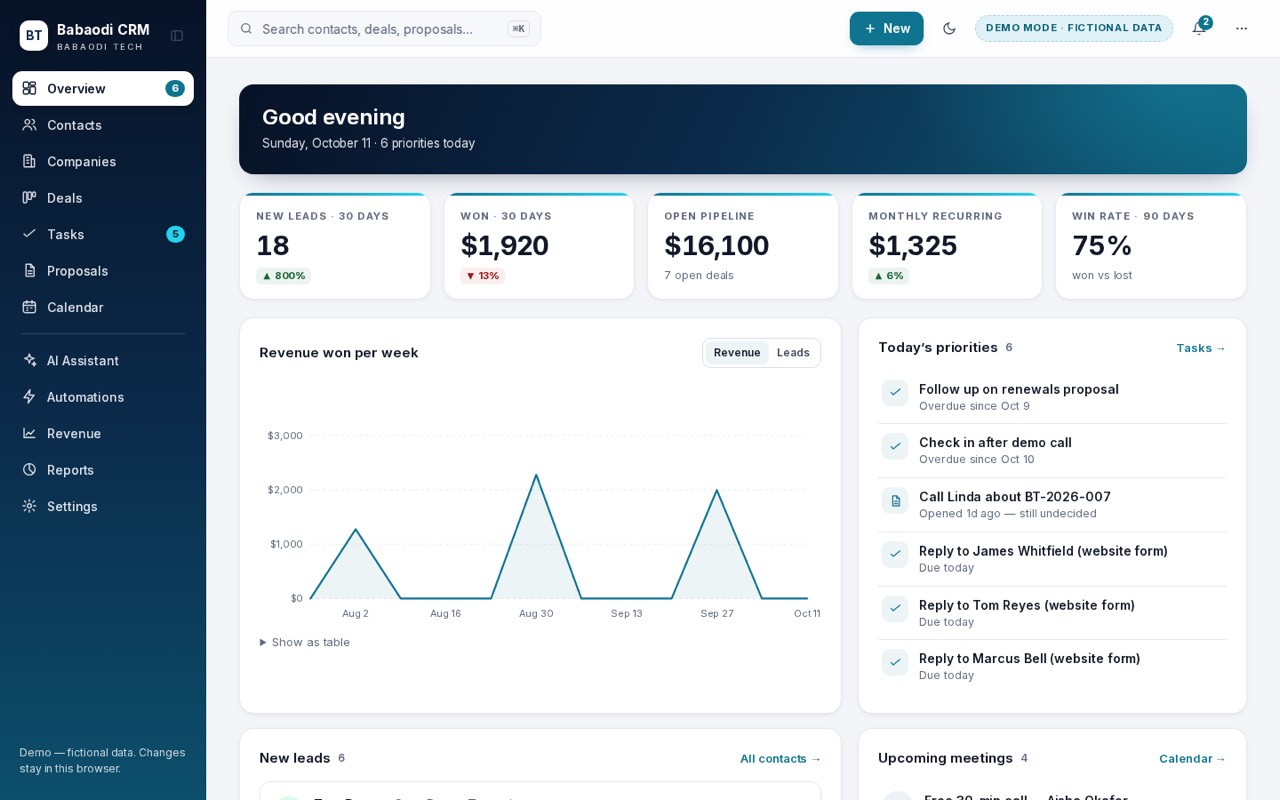Click the Companies building icon in sidebar
This screenshot has width=1280, height=800.
pos(29,161)
